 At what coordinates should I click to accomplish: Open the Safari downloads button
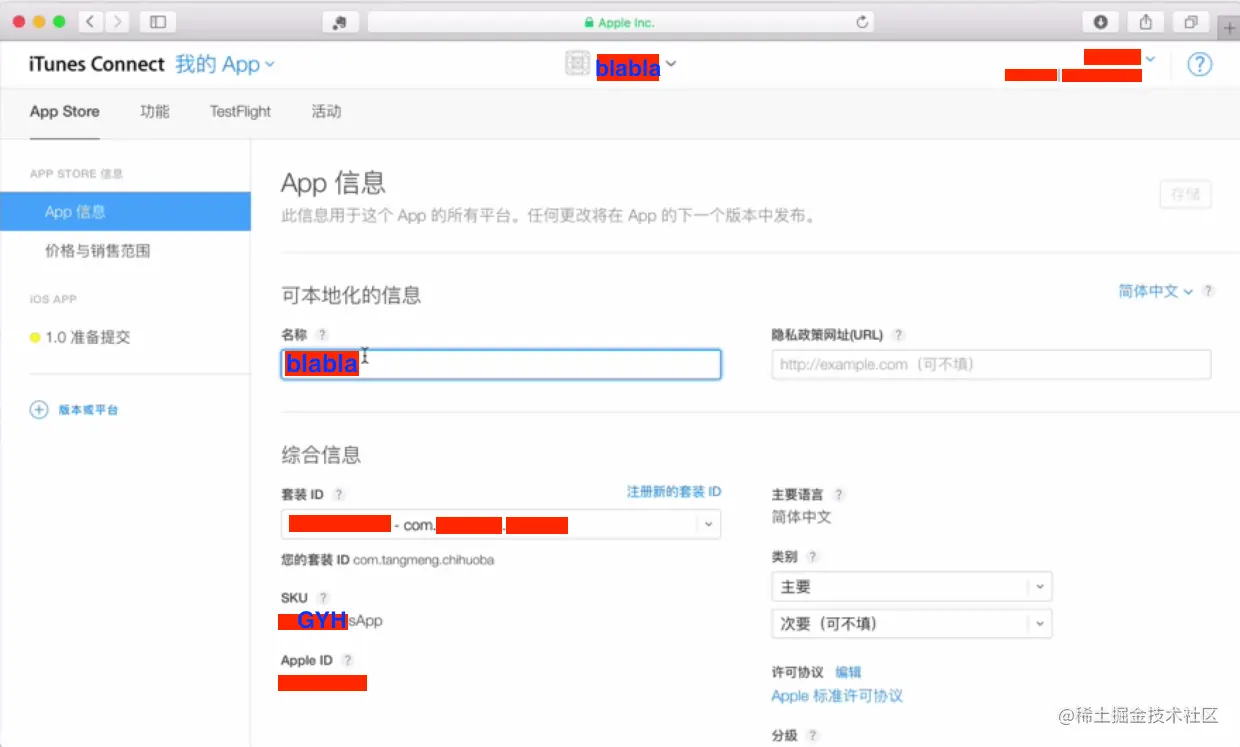(1101, 22)
